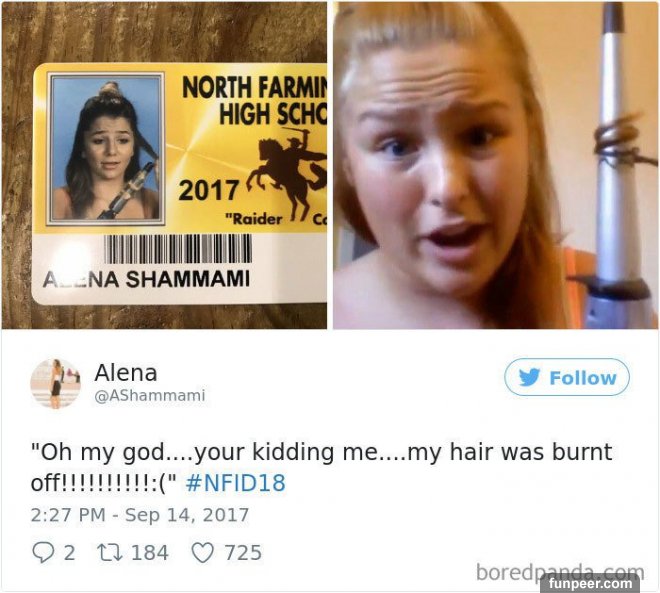660x593 pixels.
Task: Click the heart like icon
Action: 203,552
